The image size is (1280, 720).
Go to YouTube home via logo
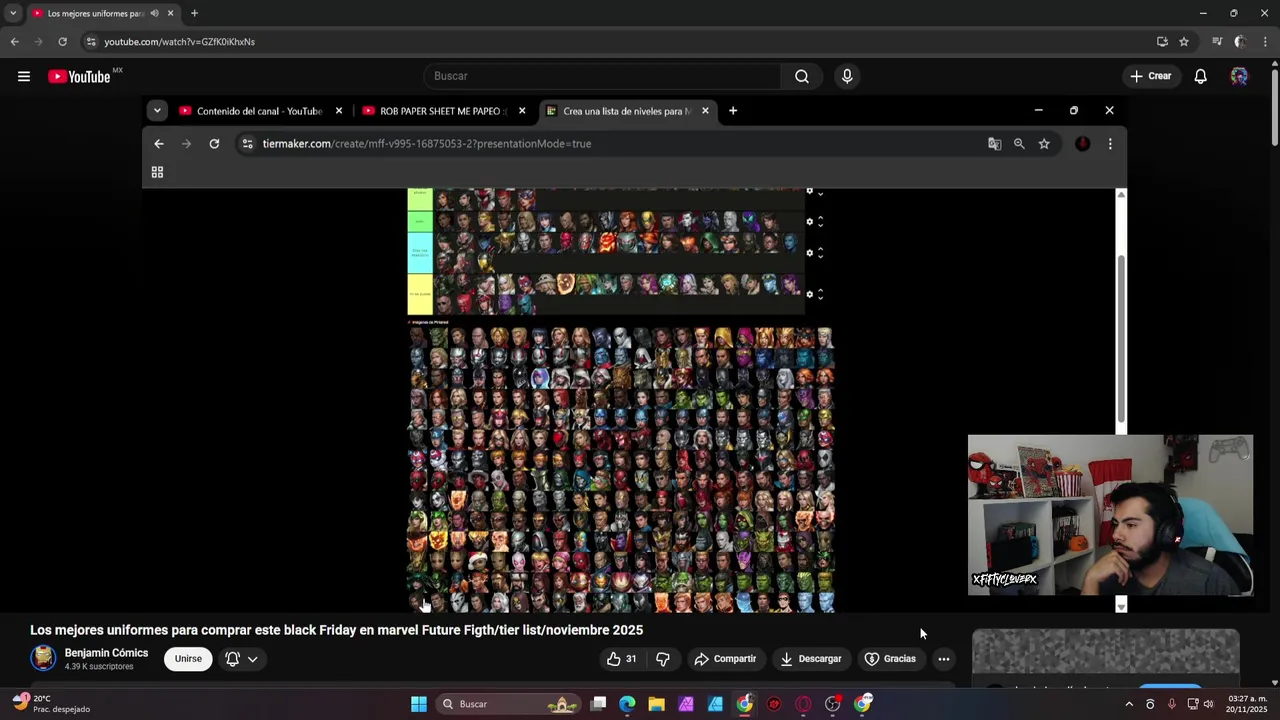(x=79, y=77)
